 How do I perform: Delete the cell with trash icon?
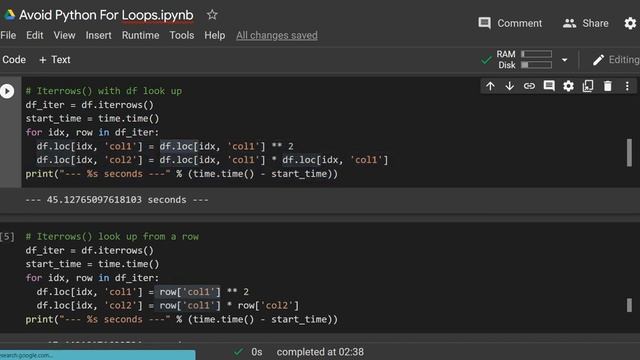point(608,86)
